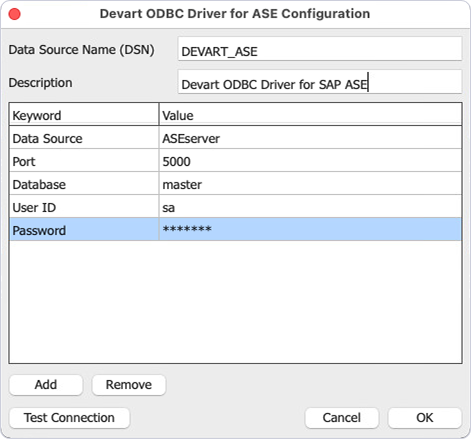The height and width of the screenshot is (439, 471).
Task: Cancel the configuration dialog
Action: [342, 418]
